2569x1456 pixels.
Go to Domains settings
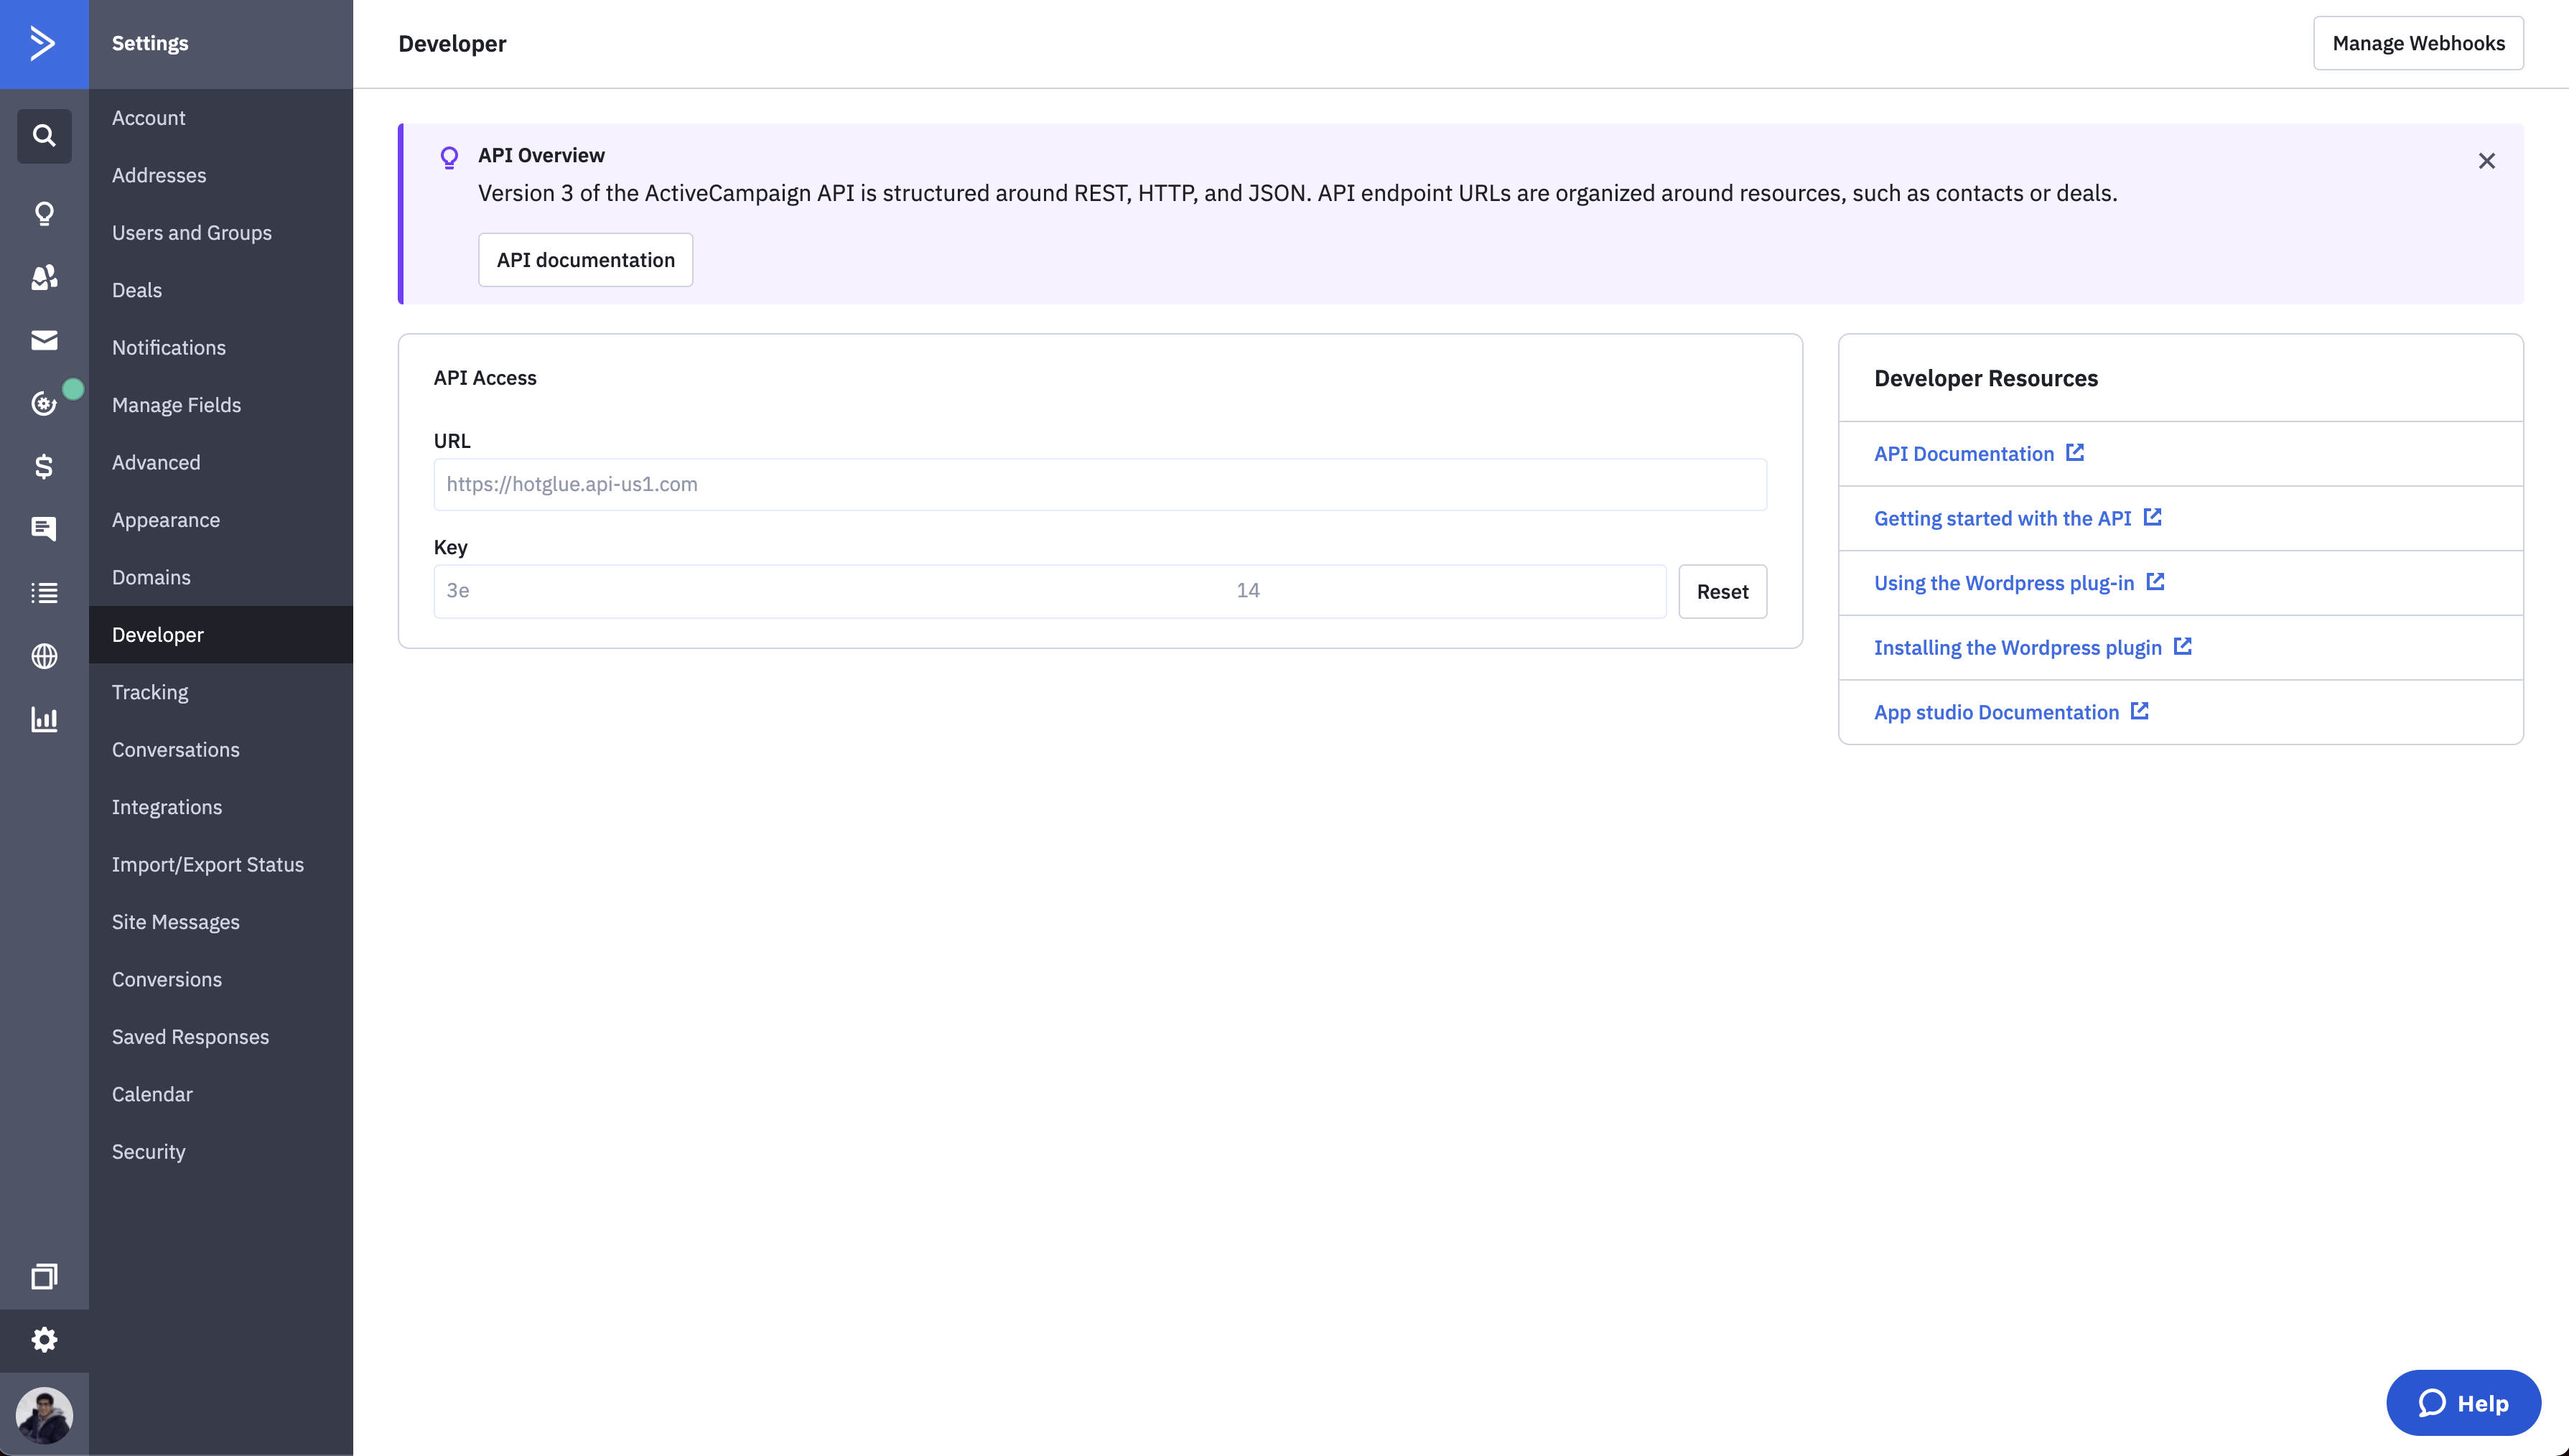221,578
